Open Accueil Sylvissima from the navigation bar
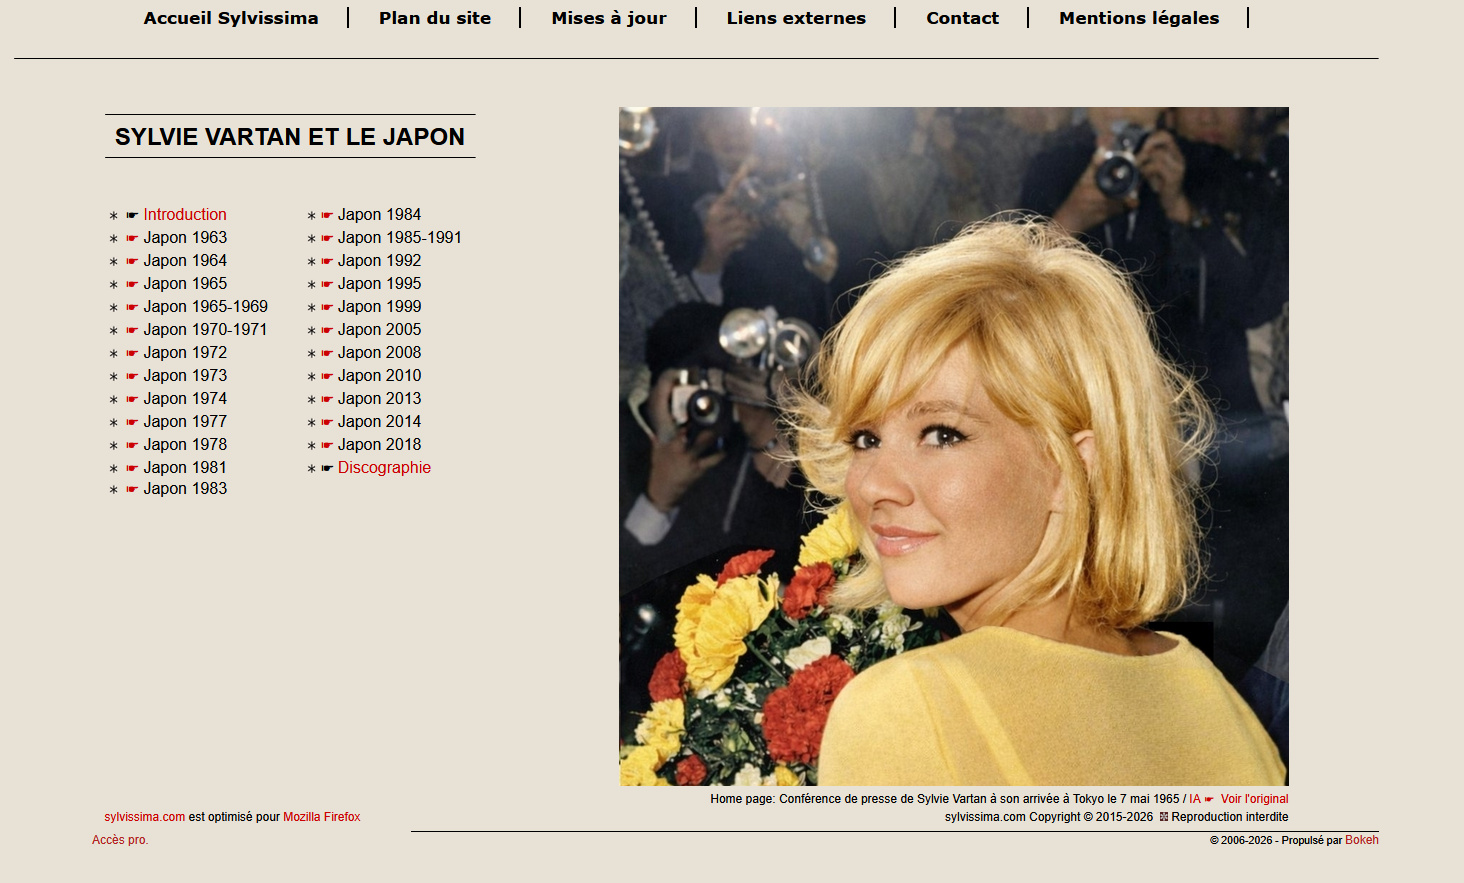 (x=231, y=17)
